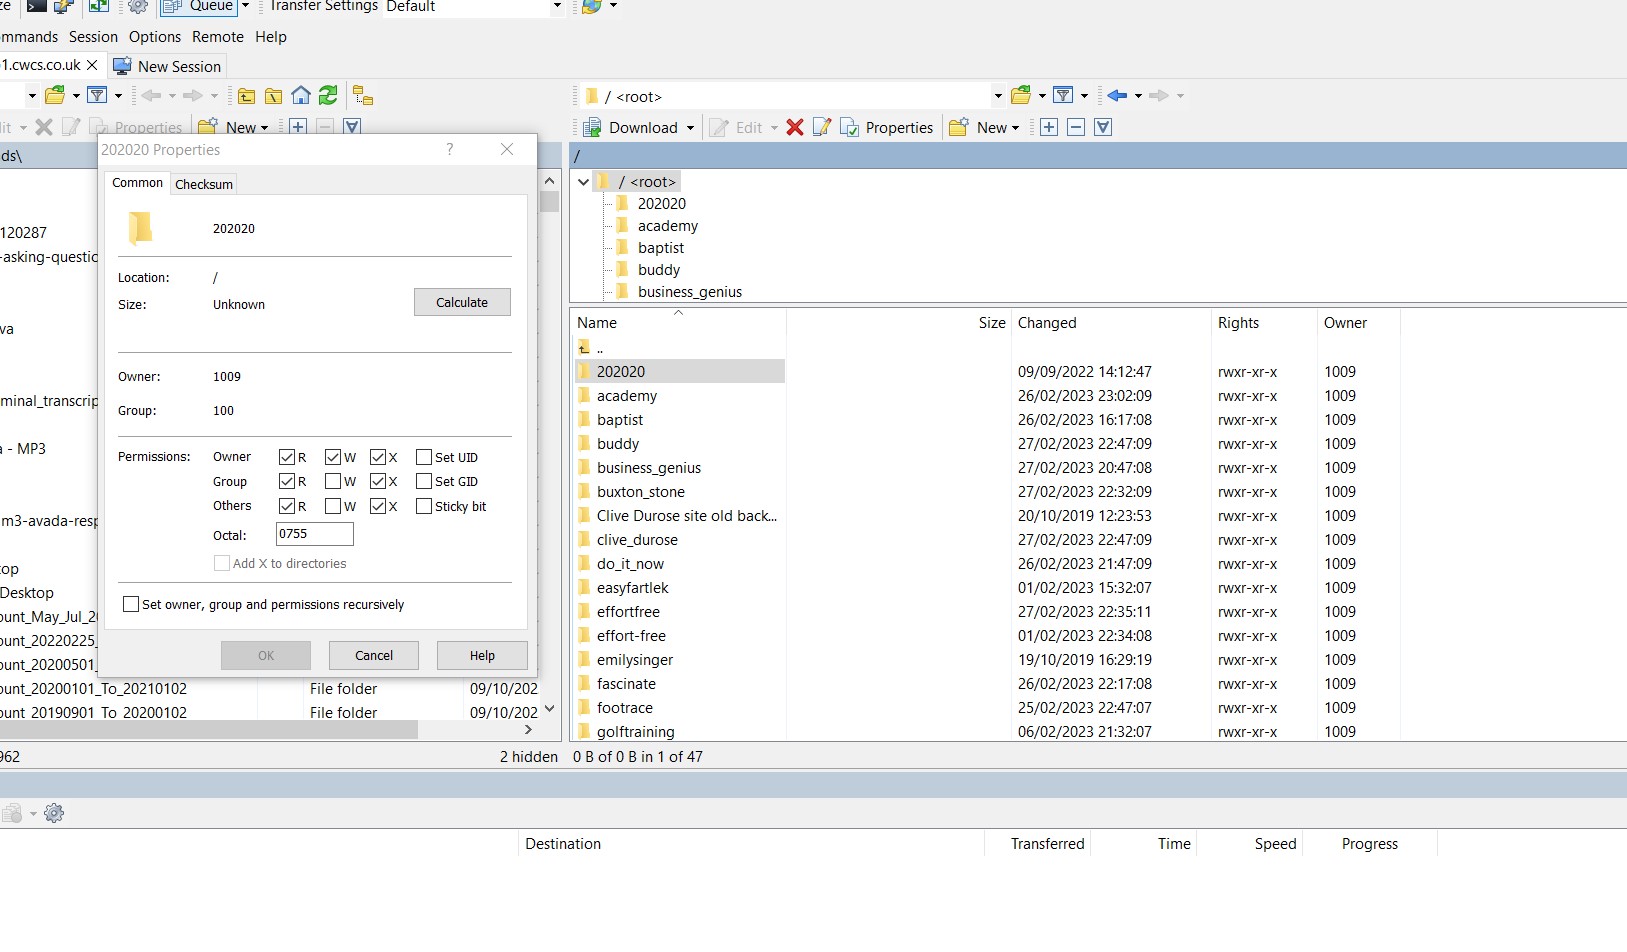Check Set owner, group and permissions recursively
Viewport: 1627px width, 952px height.
131,604
